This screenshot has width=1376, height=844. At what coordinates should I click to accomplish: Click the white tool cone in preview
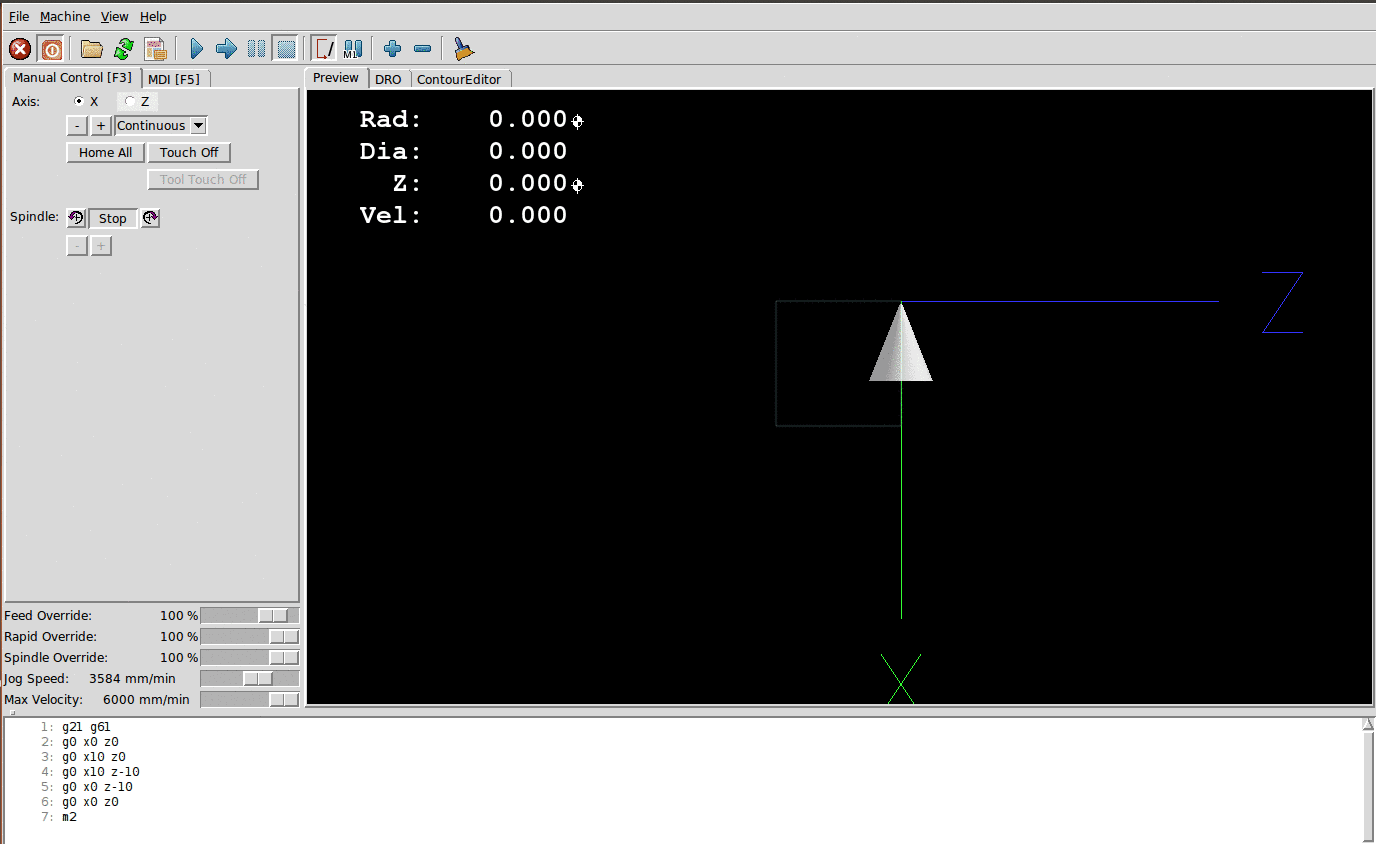[x=901, y=343]
